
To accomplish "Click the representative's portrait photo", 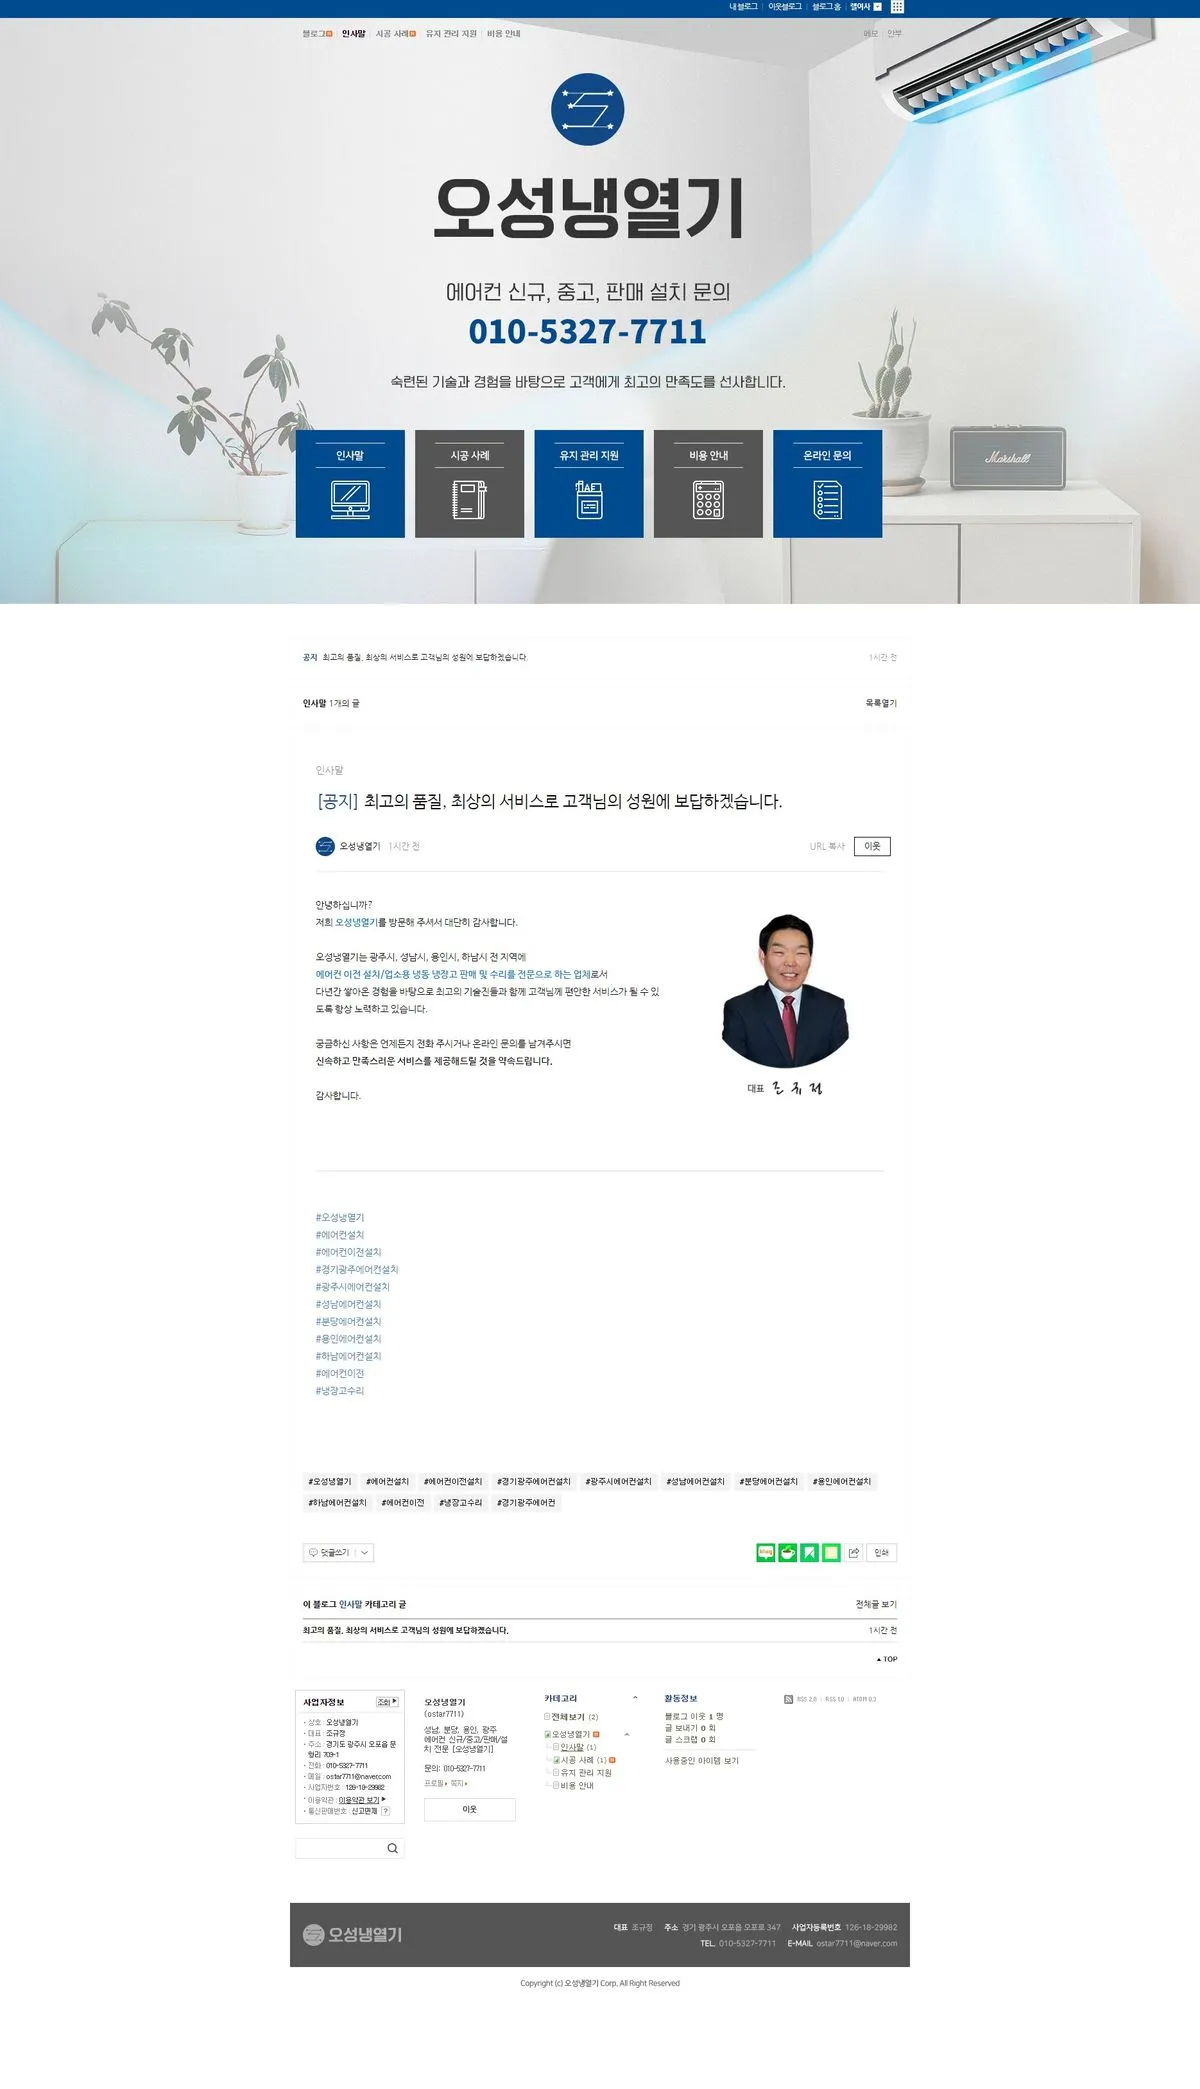I will [786, 990].
